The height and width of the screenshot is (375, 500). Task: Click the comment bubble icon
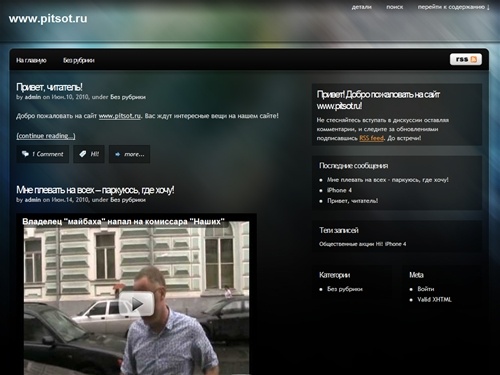point(25,154)
